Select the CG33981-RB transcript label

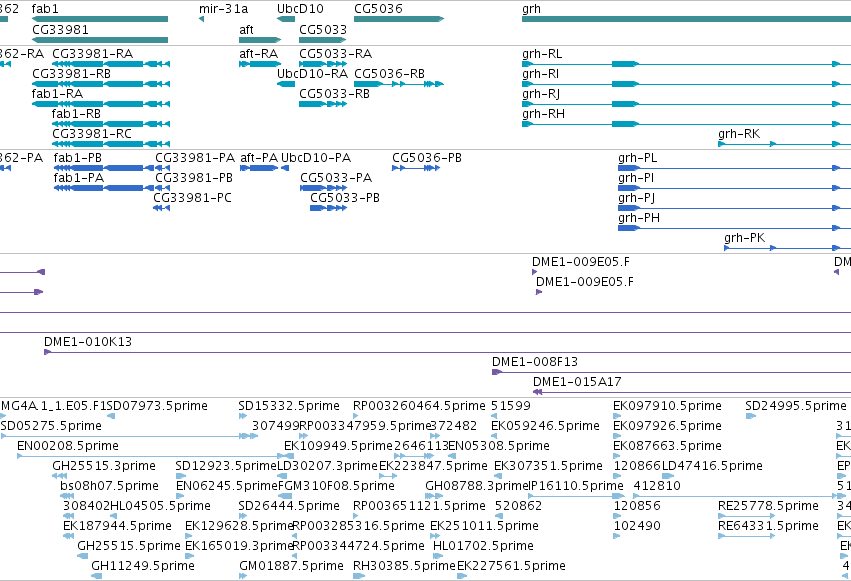pos(72,74)
